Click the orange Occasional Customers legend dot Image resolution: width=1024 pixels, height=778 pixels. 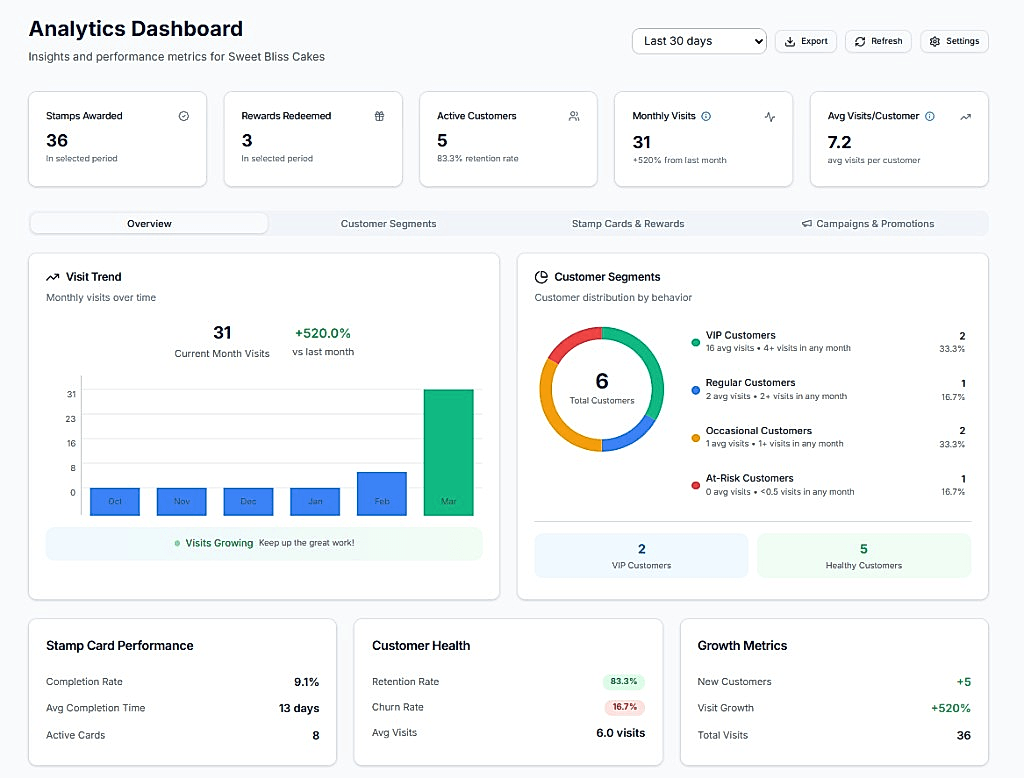tap(696, 438)
